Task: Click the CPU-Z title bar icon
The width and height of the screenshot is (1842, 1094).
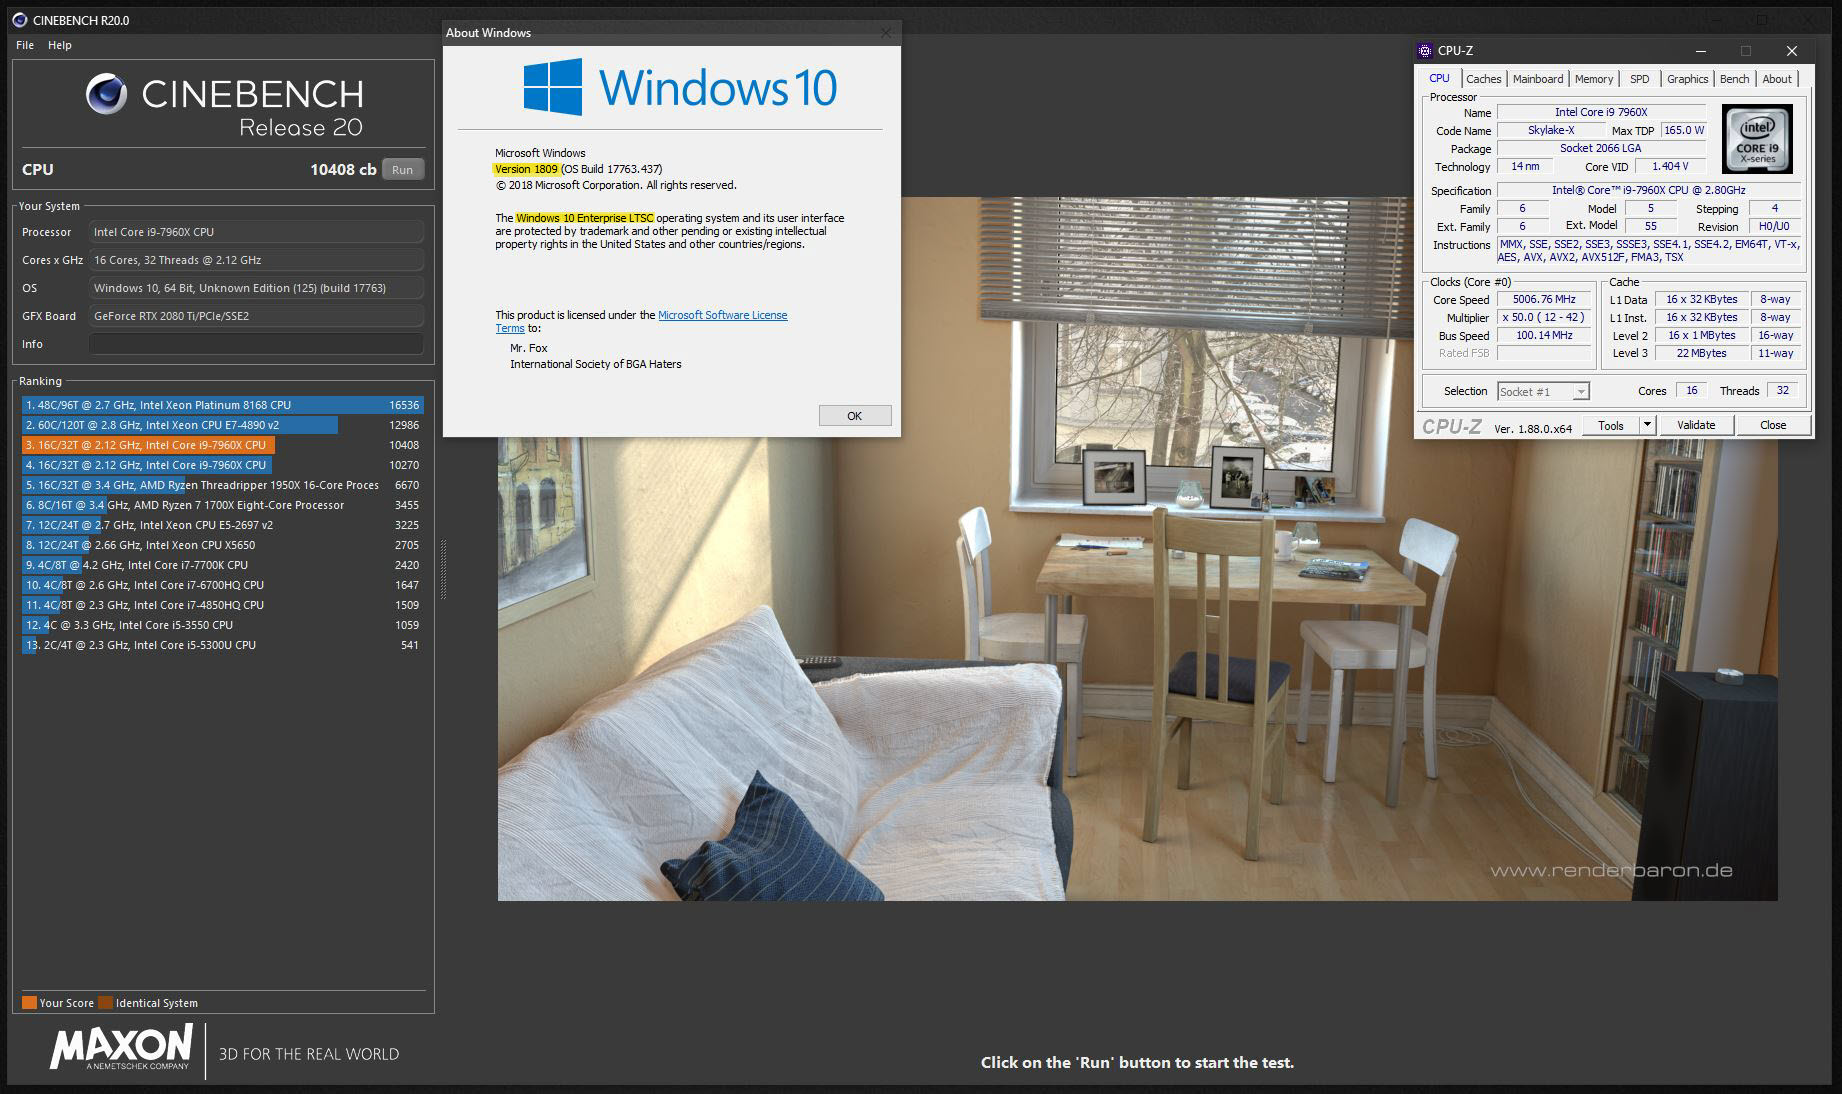Action: pyautogui.click(x=1425, y=51)
